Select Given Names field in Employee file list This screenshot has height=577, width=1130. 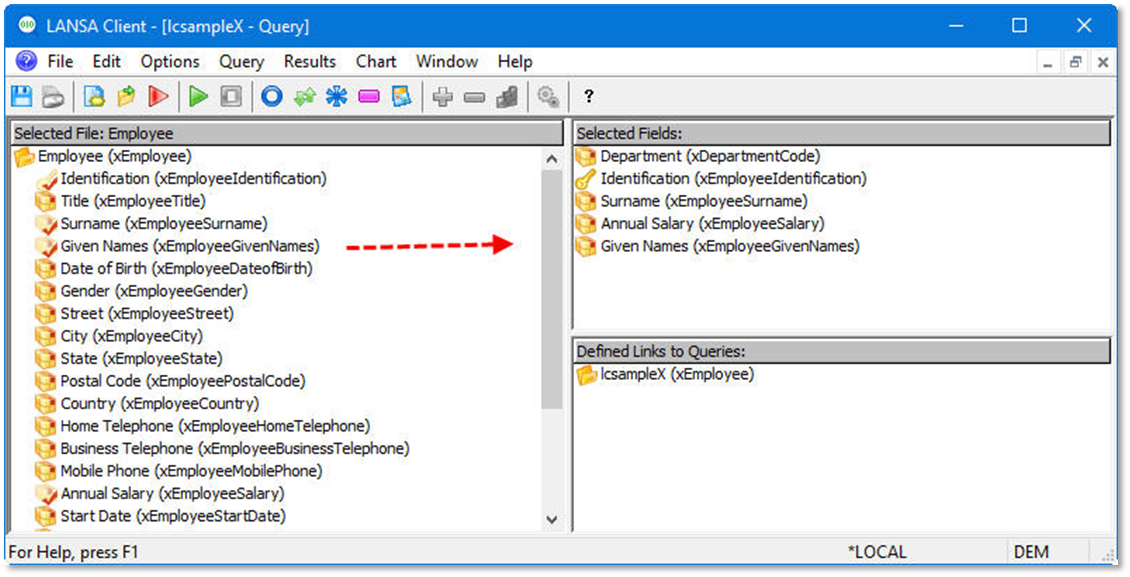pyautogui.click(x=177, y=246)
